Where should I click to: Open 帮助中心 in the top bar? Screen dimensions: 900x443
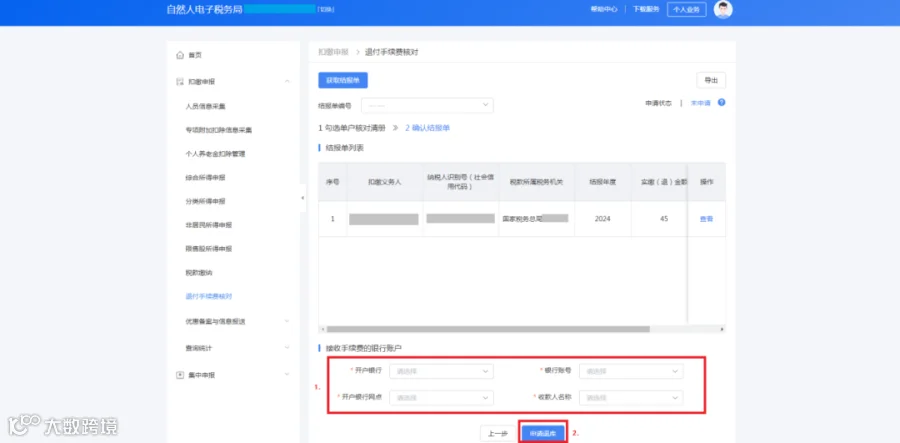click(604, 9)
